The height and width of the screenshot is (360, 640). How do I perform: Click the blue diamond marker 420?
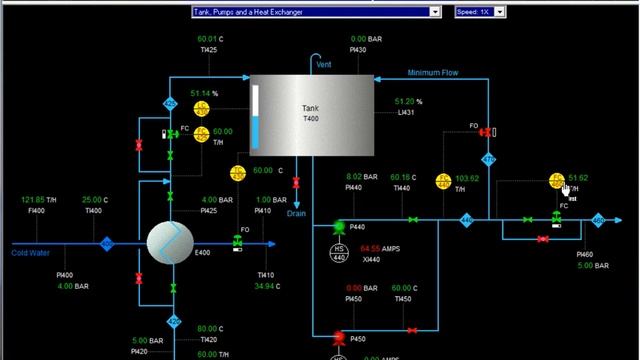point(174,322)
